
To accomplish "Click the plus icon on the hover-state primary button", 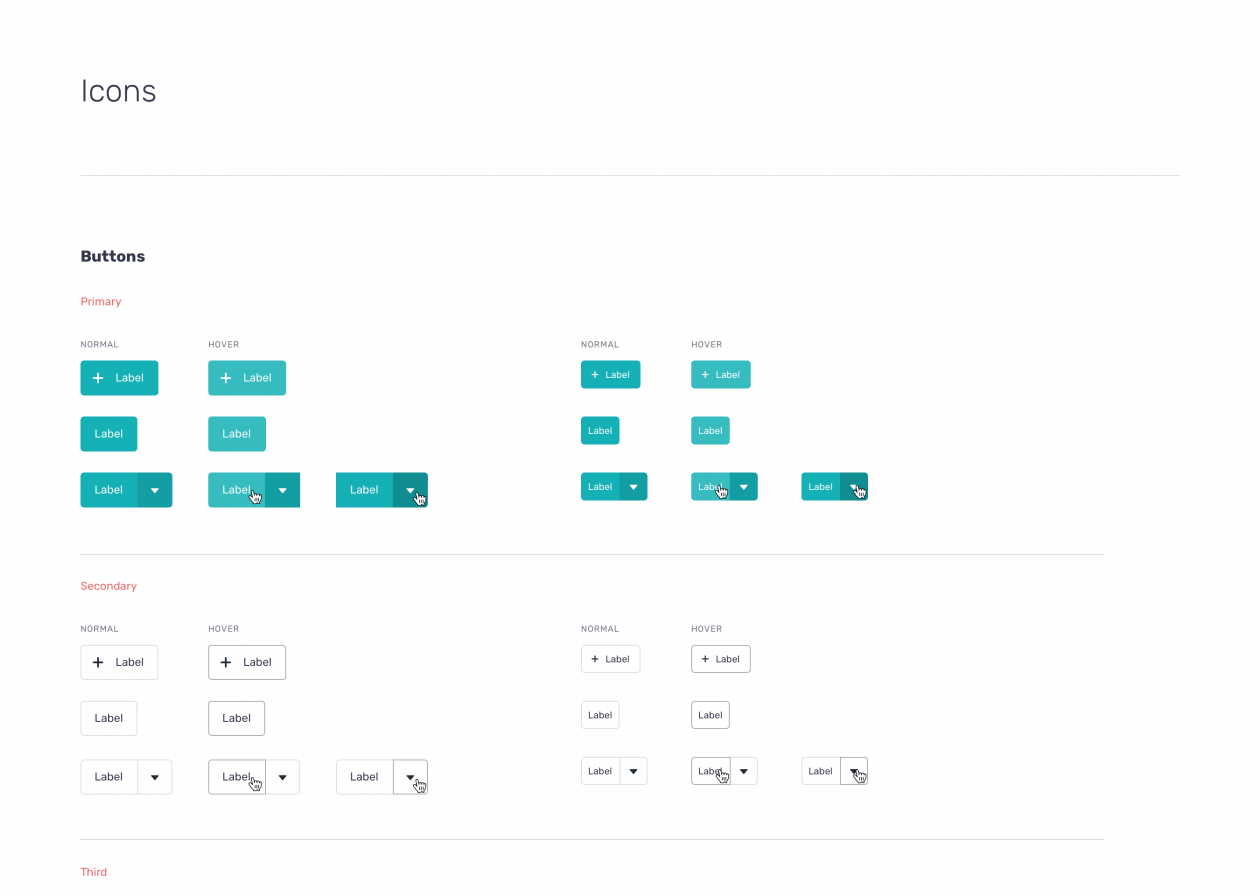I will [226, 378].
